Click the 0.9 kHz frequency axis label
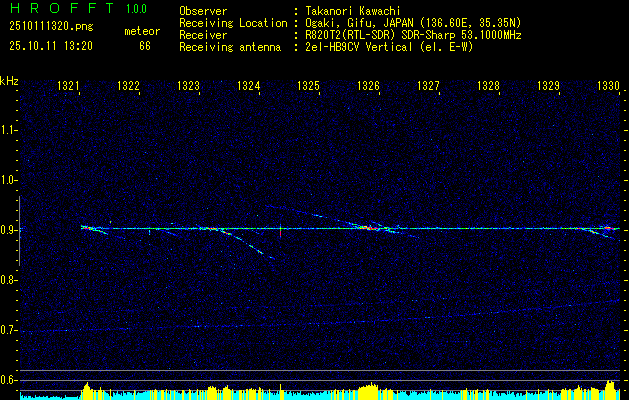The image size is (629, 400). tap(9, 230)
